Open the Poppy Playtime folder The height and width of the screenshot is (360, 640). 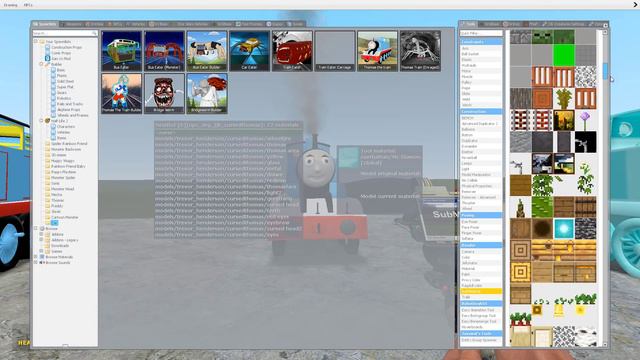(63, 172)
